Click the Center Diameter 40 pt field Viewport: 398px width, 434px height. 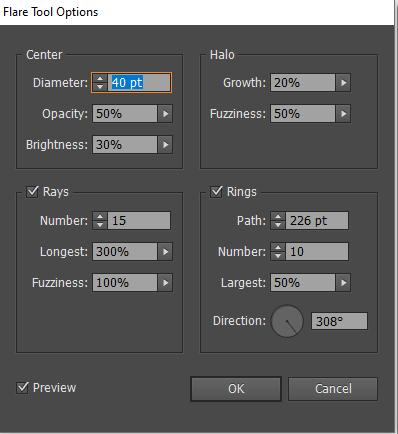click(x=139, y=83)
